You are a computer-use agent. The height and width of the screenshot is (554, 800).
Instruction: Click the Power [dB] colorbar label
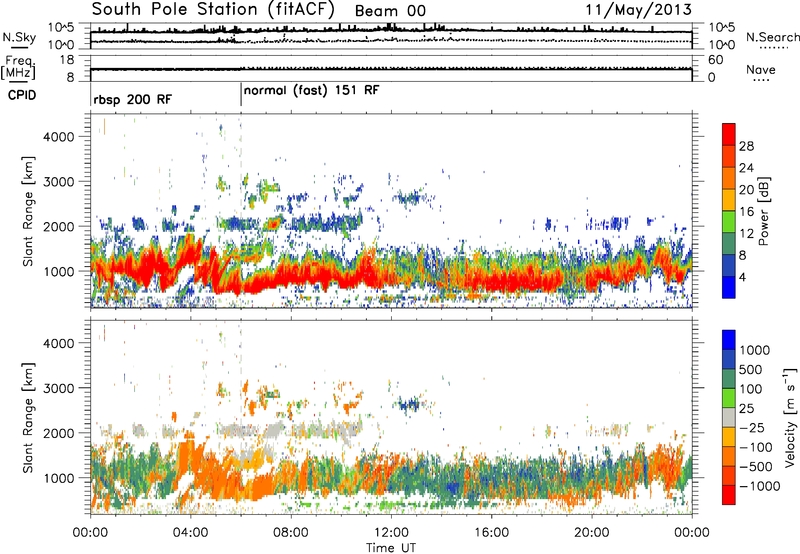(x=763, y=211)
